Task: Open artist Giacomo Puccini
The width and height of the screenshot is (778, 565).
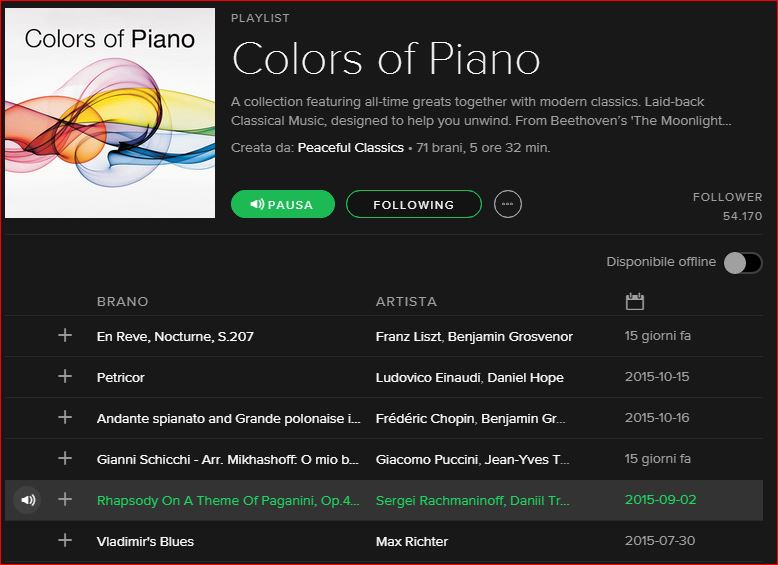Action: (x=427, y=459)
